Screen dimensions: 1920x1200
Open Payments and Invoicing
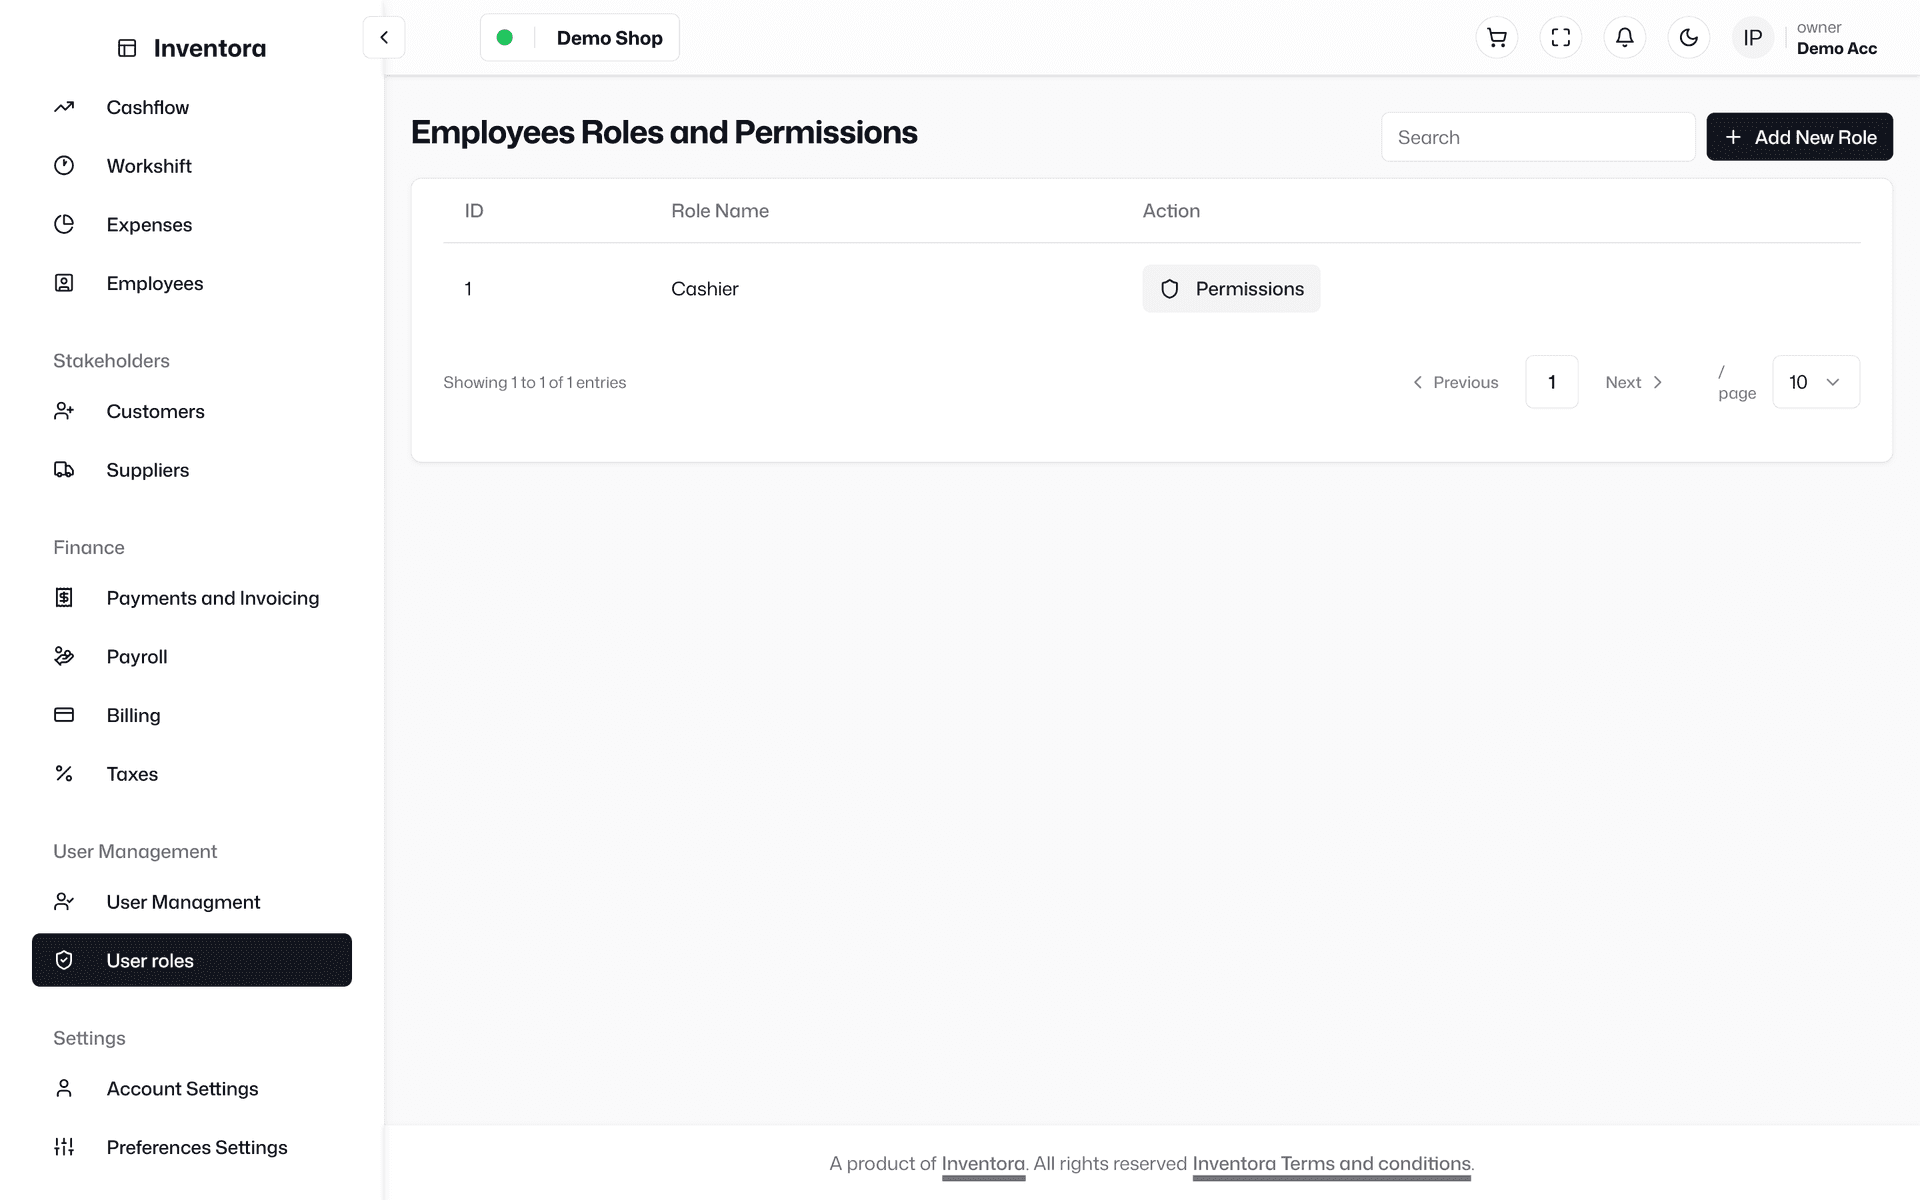[x=192, y=598]
